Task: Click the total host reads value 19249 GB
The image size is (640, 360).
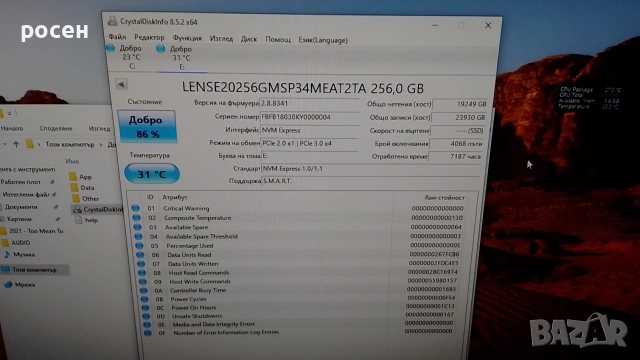Action: click(x=460, y=104)
